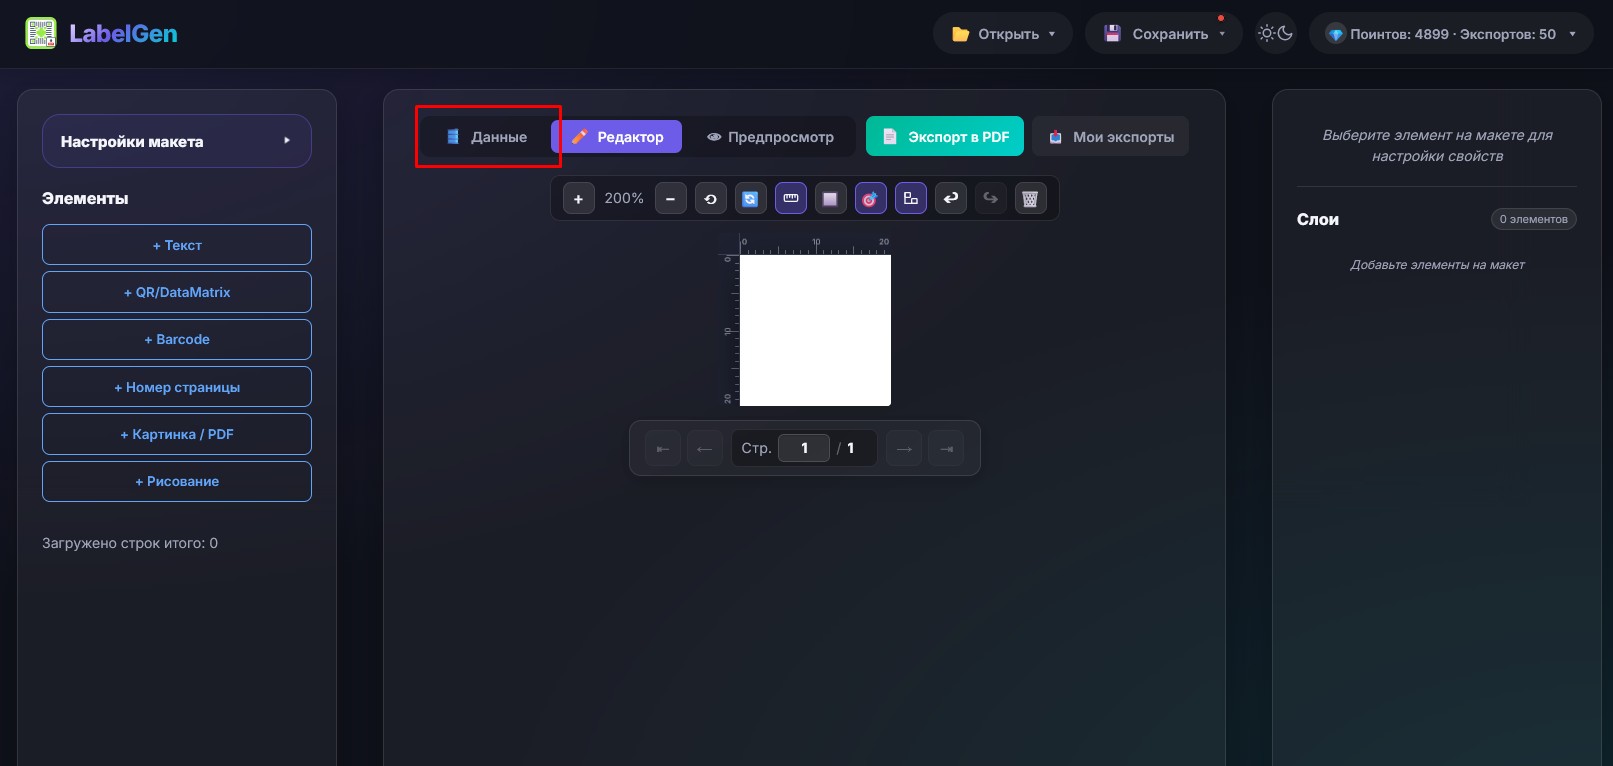Image resolution: width=1613 pixels, height=766 pixels.
Task: Toggle the target snapping icon
Action: (x=870, y=199)
